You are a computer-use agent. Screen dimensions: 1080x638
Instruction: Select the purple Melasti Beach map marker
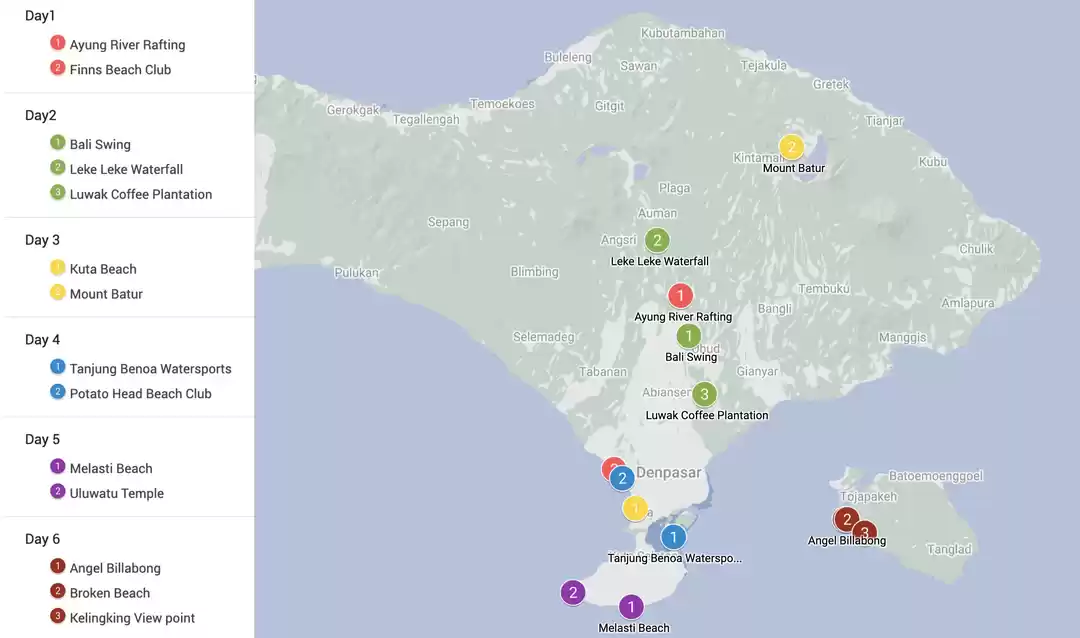pyautogui.click(x=631, y=607)
